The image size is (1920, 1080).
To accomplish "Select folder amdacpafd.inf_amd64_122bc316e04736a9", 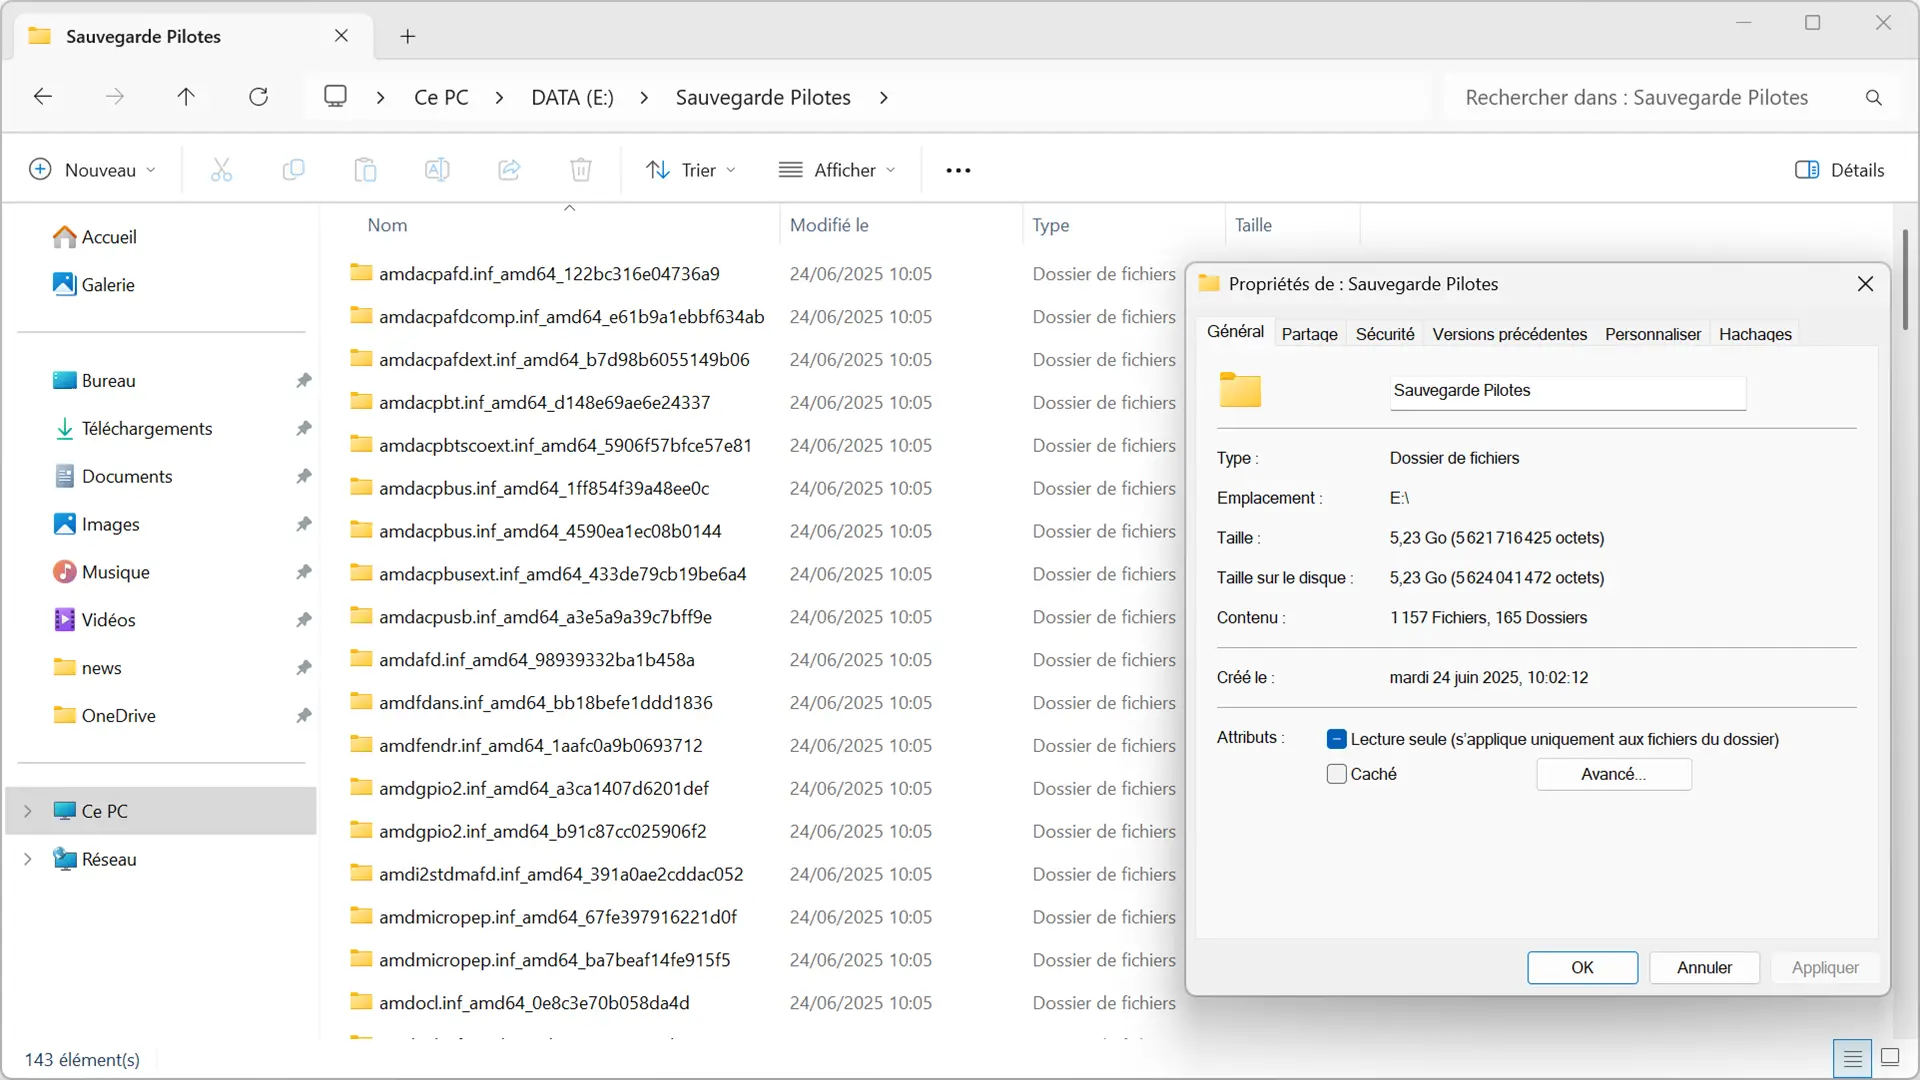I will [549, 274].
